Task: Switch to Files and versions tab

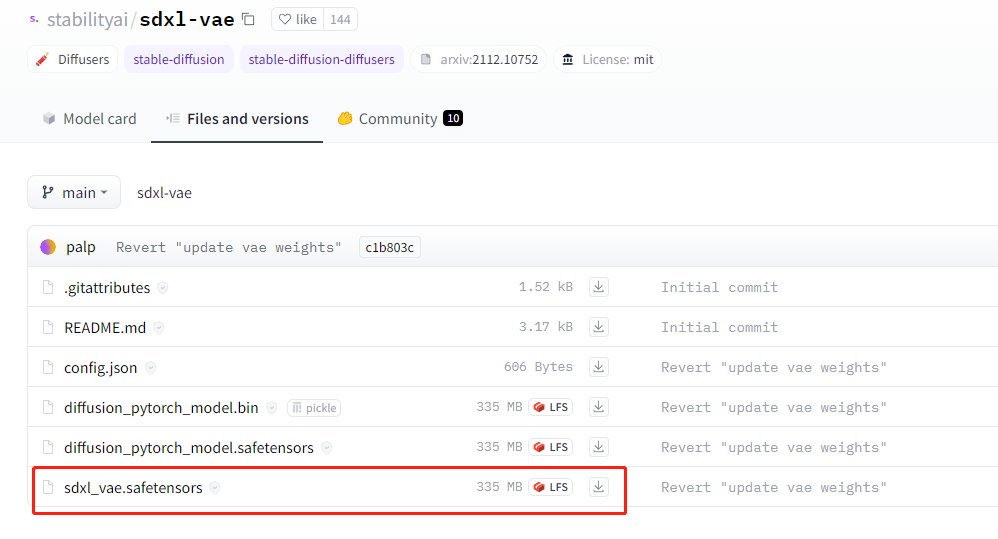Action: [x=237, y=119]
